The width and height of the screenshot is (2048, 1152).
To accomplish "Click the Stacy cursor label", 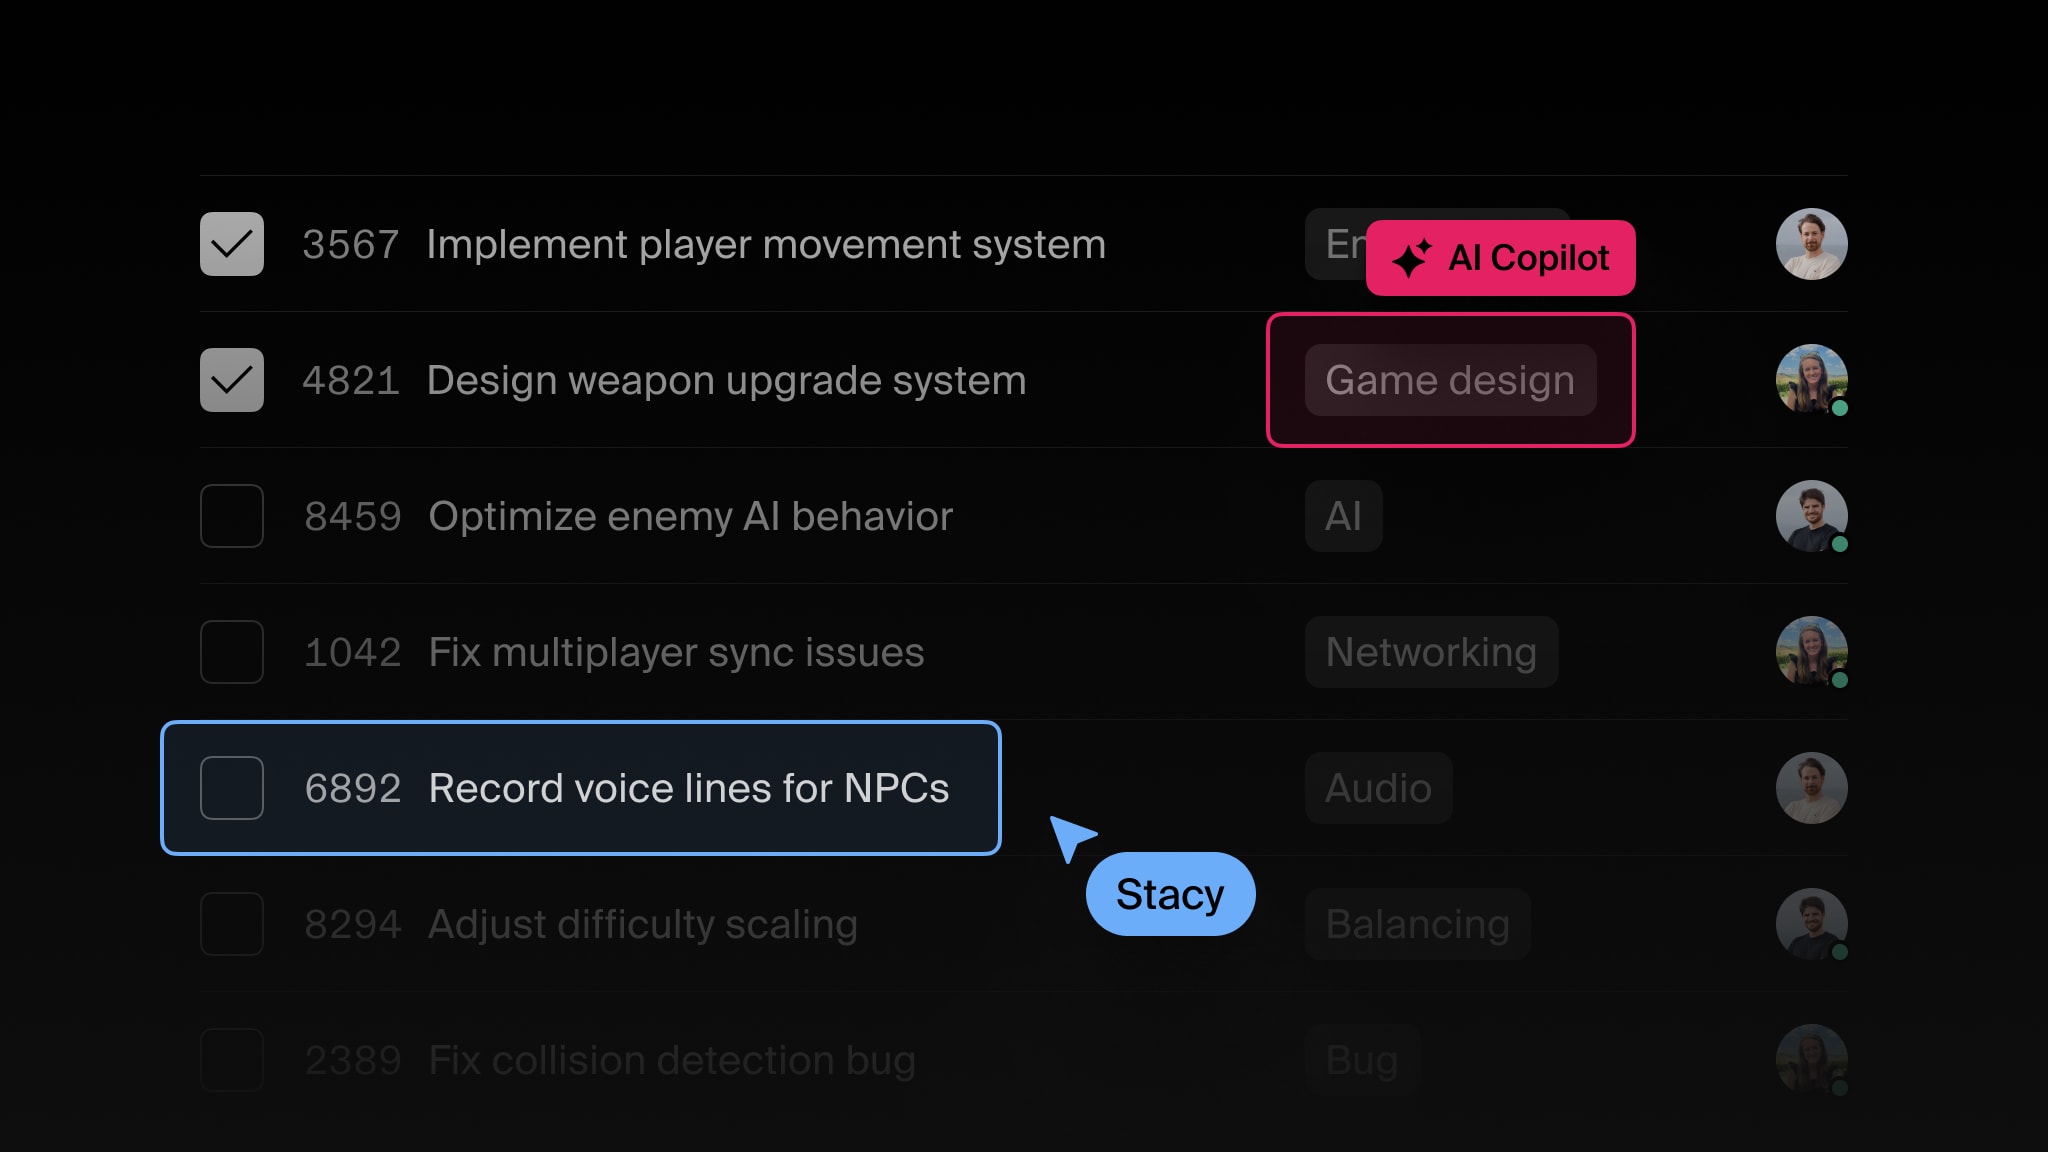I will click(x=1170, y=893).
